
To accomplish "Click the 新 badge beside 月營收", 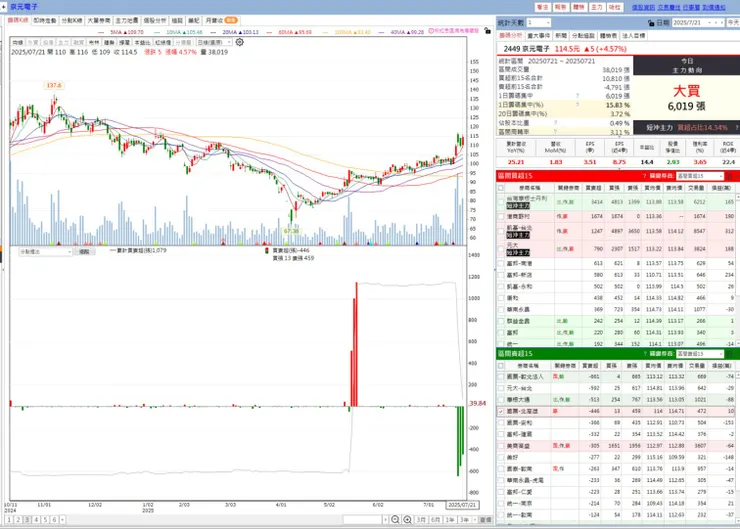I will point(231,20).
